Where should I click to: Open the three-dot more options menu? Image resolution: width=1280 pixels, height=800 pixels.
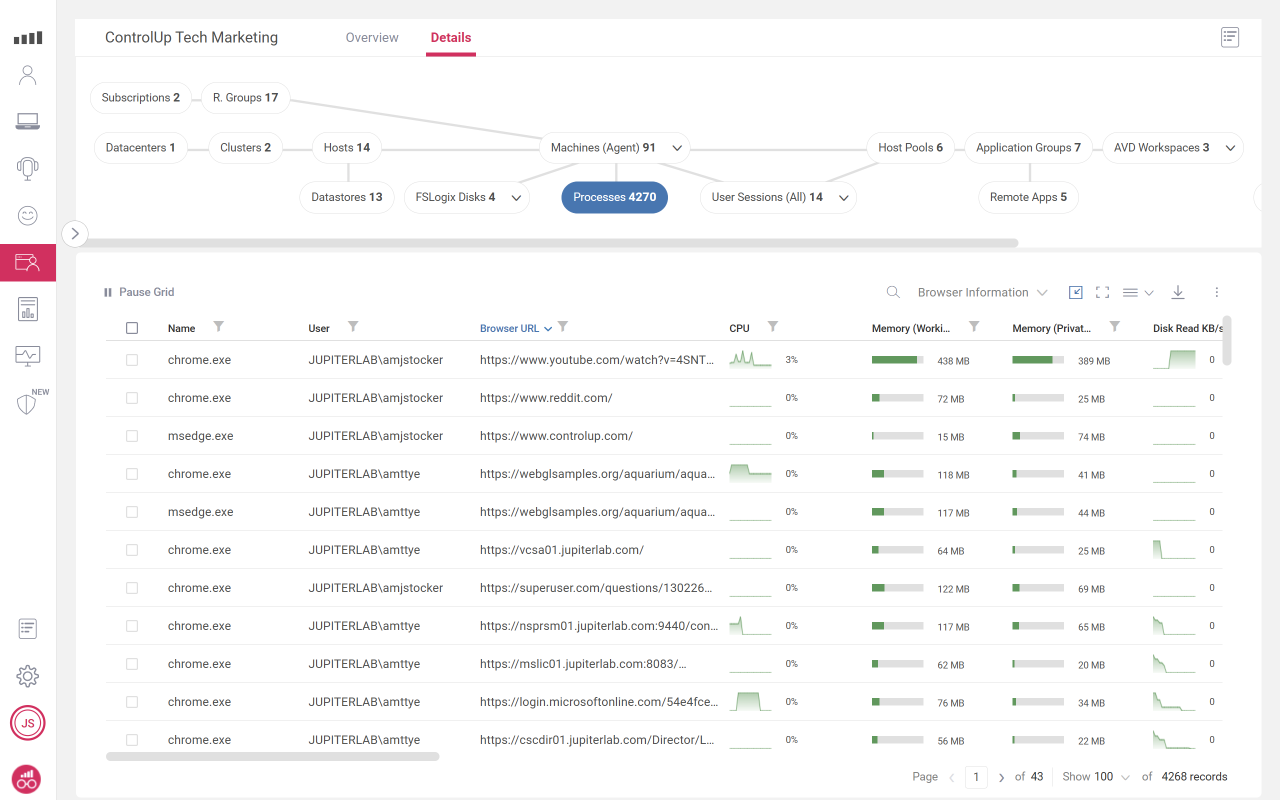1216,292
